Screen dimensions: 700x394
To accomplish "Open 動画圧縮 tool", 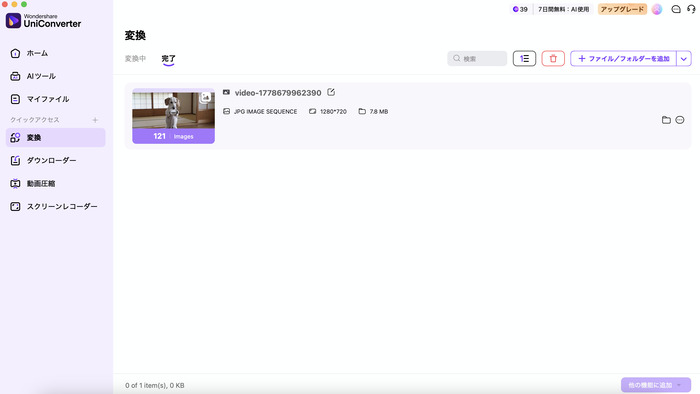I will [55, 183].
